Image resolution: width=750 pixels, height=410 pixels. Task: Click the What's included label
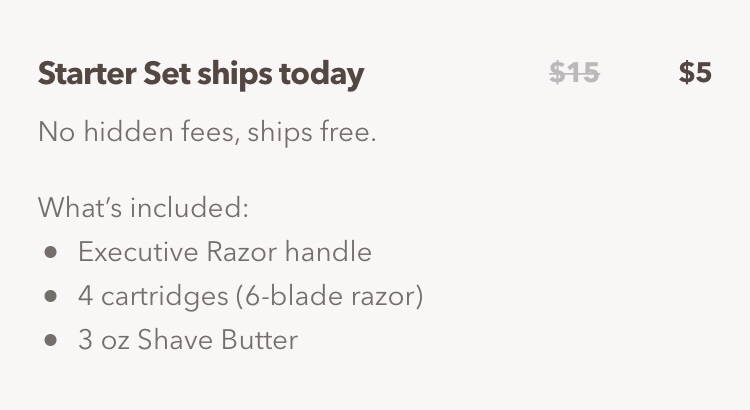tap(143, 208)
